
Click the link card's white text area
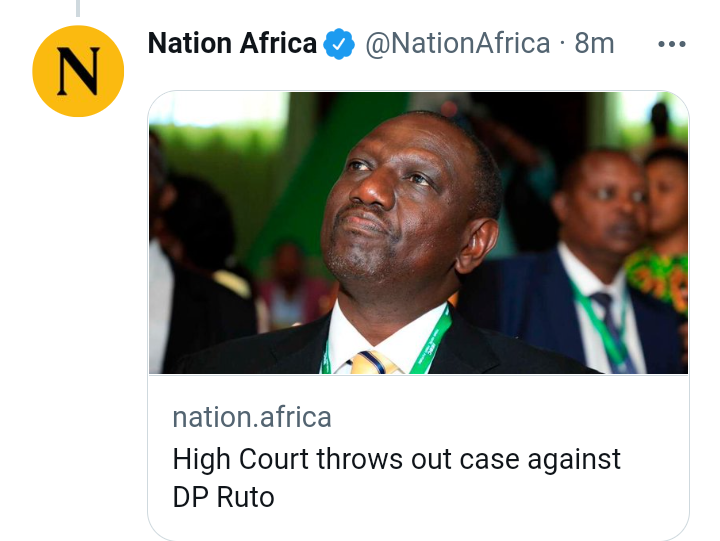coord(418,457)
